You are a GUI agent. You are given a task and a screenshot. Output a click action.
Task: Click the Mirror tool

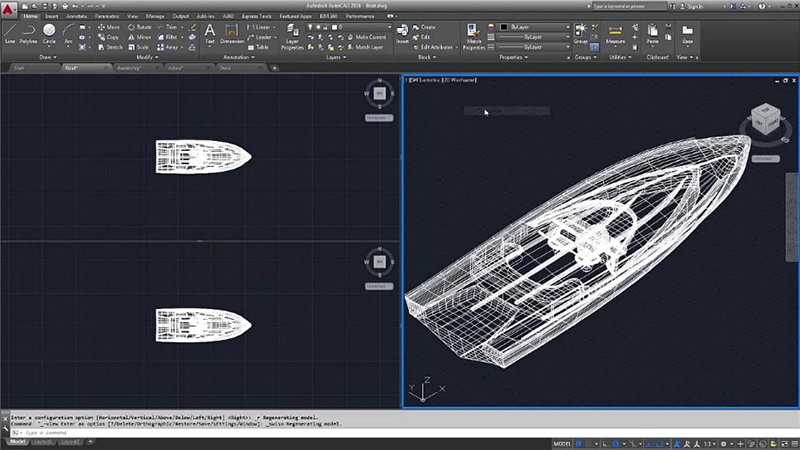[x=139, y=37]
